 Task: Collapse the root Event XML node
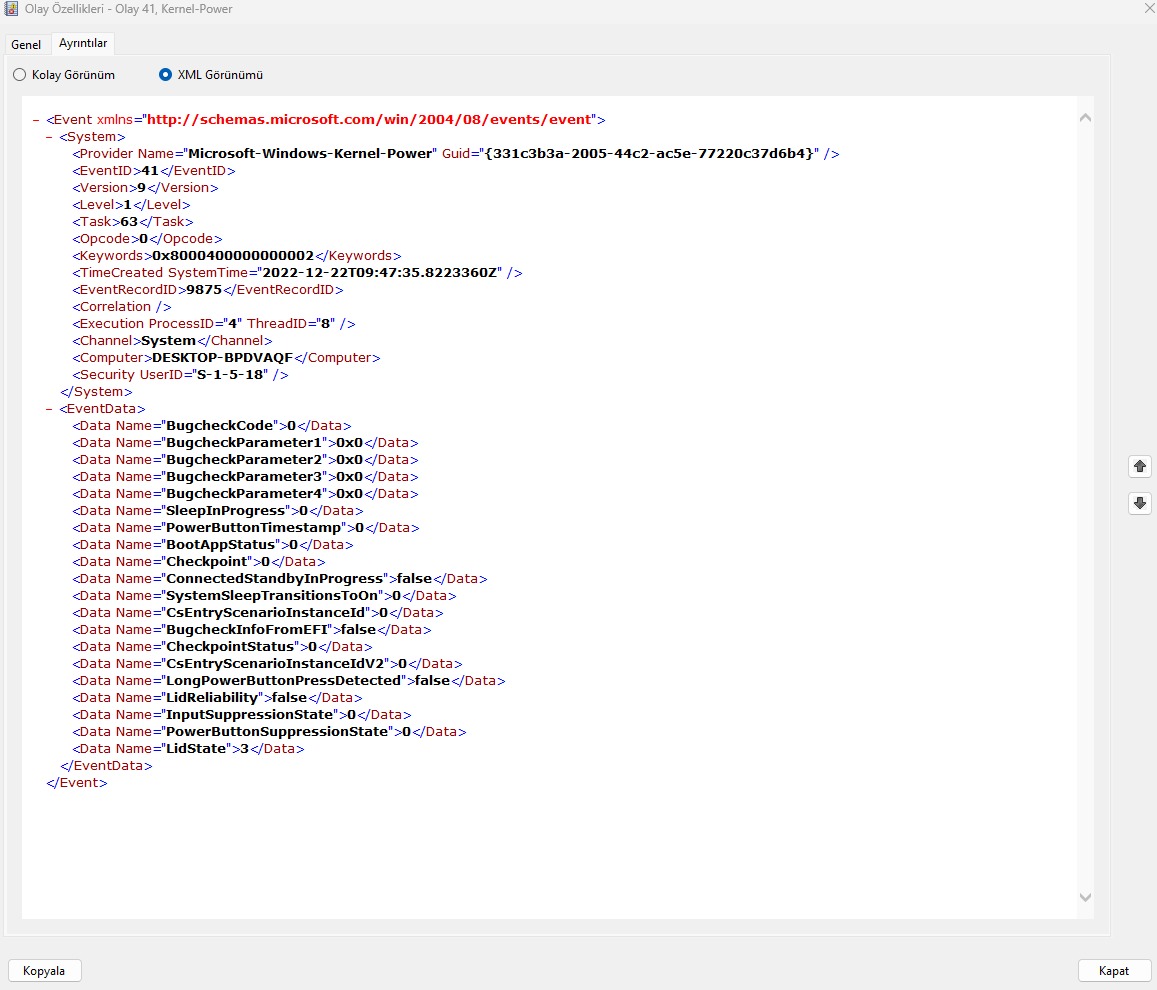(36, 120)
